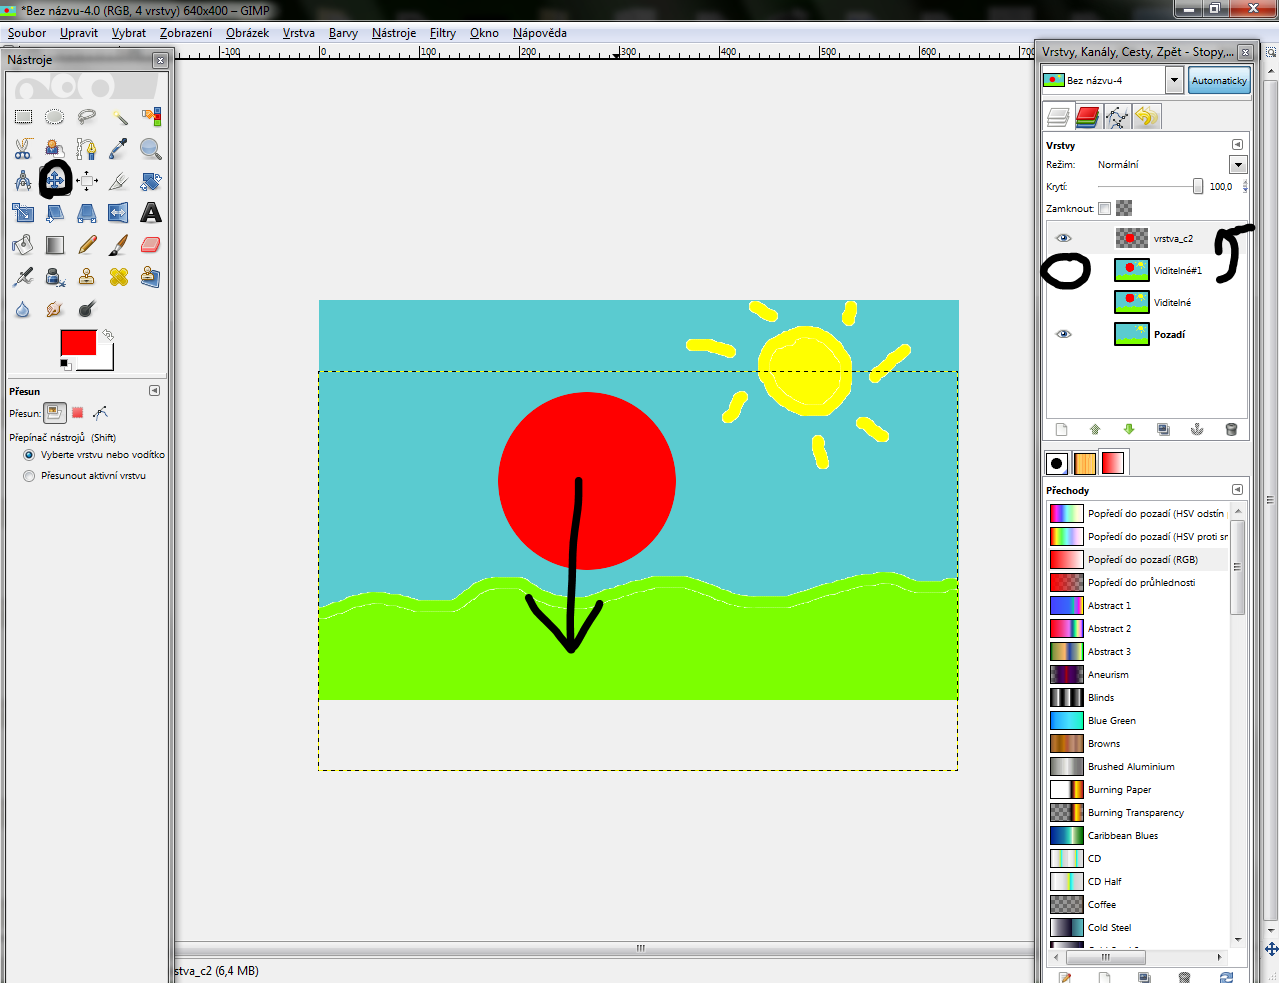
Task: Select the Fuzzy Select magic wand tool
Action: (x=119, y=117)
